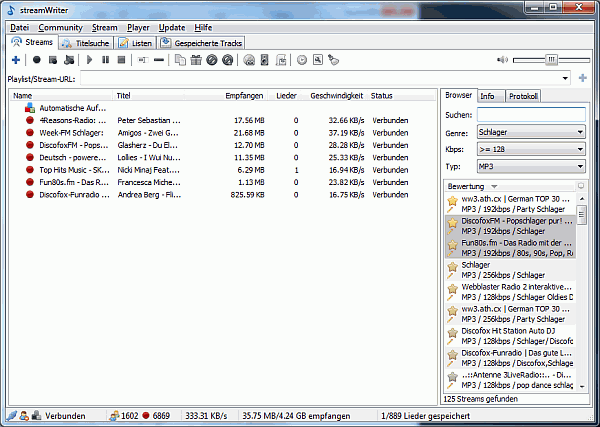Click the music note stop-after-song icon
Screen dimensions: 600x427
click(69, 60)
